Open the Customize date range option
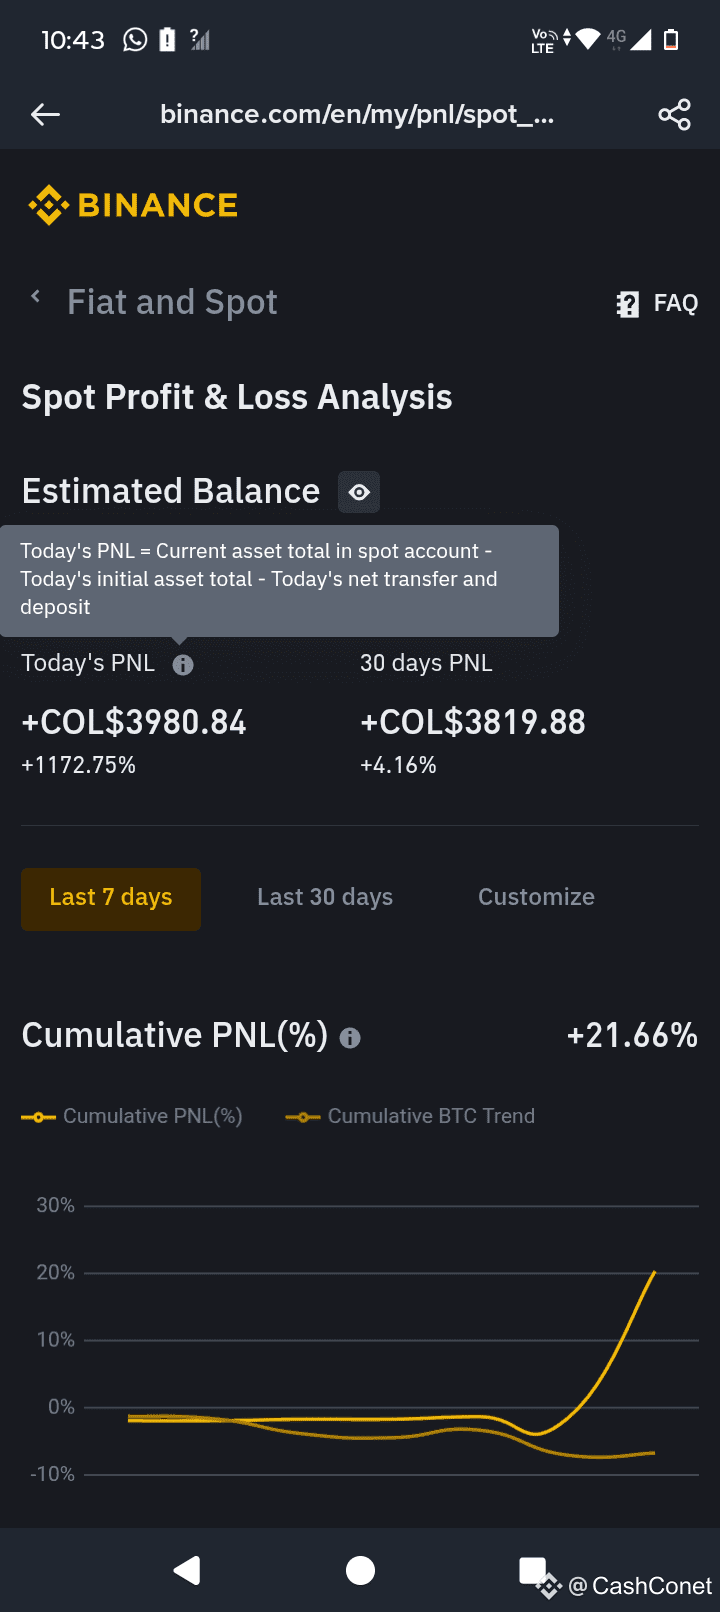Viewport: 720px width, 1612px height. coord(536,897)
